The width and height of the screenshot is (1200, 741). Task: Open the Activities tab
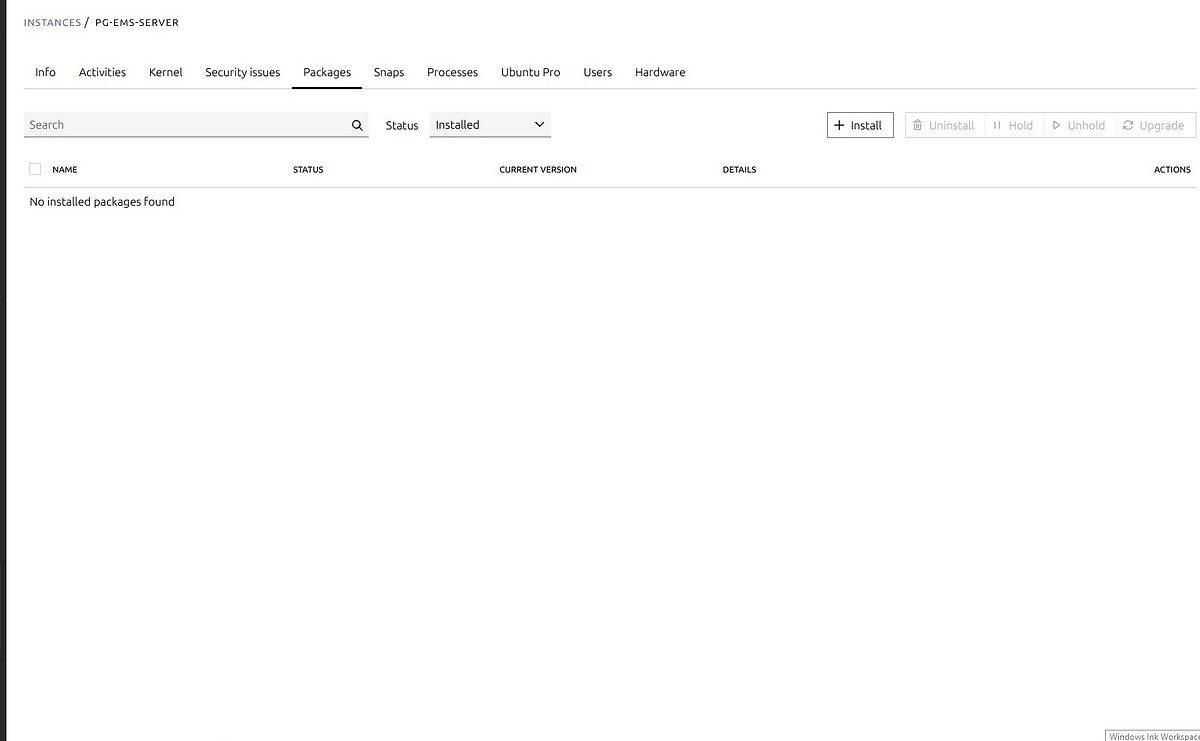coord(102,72)
